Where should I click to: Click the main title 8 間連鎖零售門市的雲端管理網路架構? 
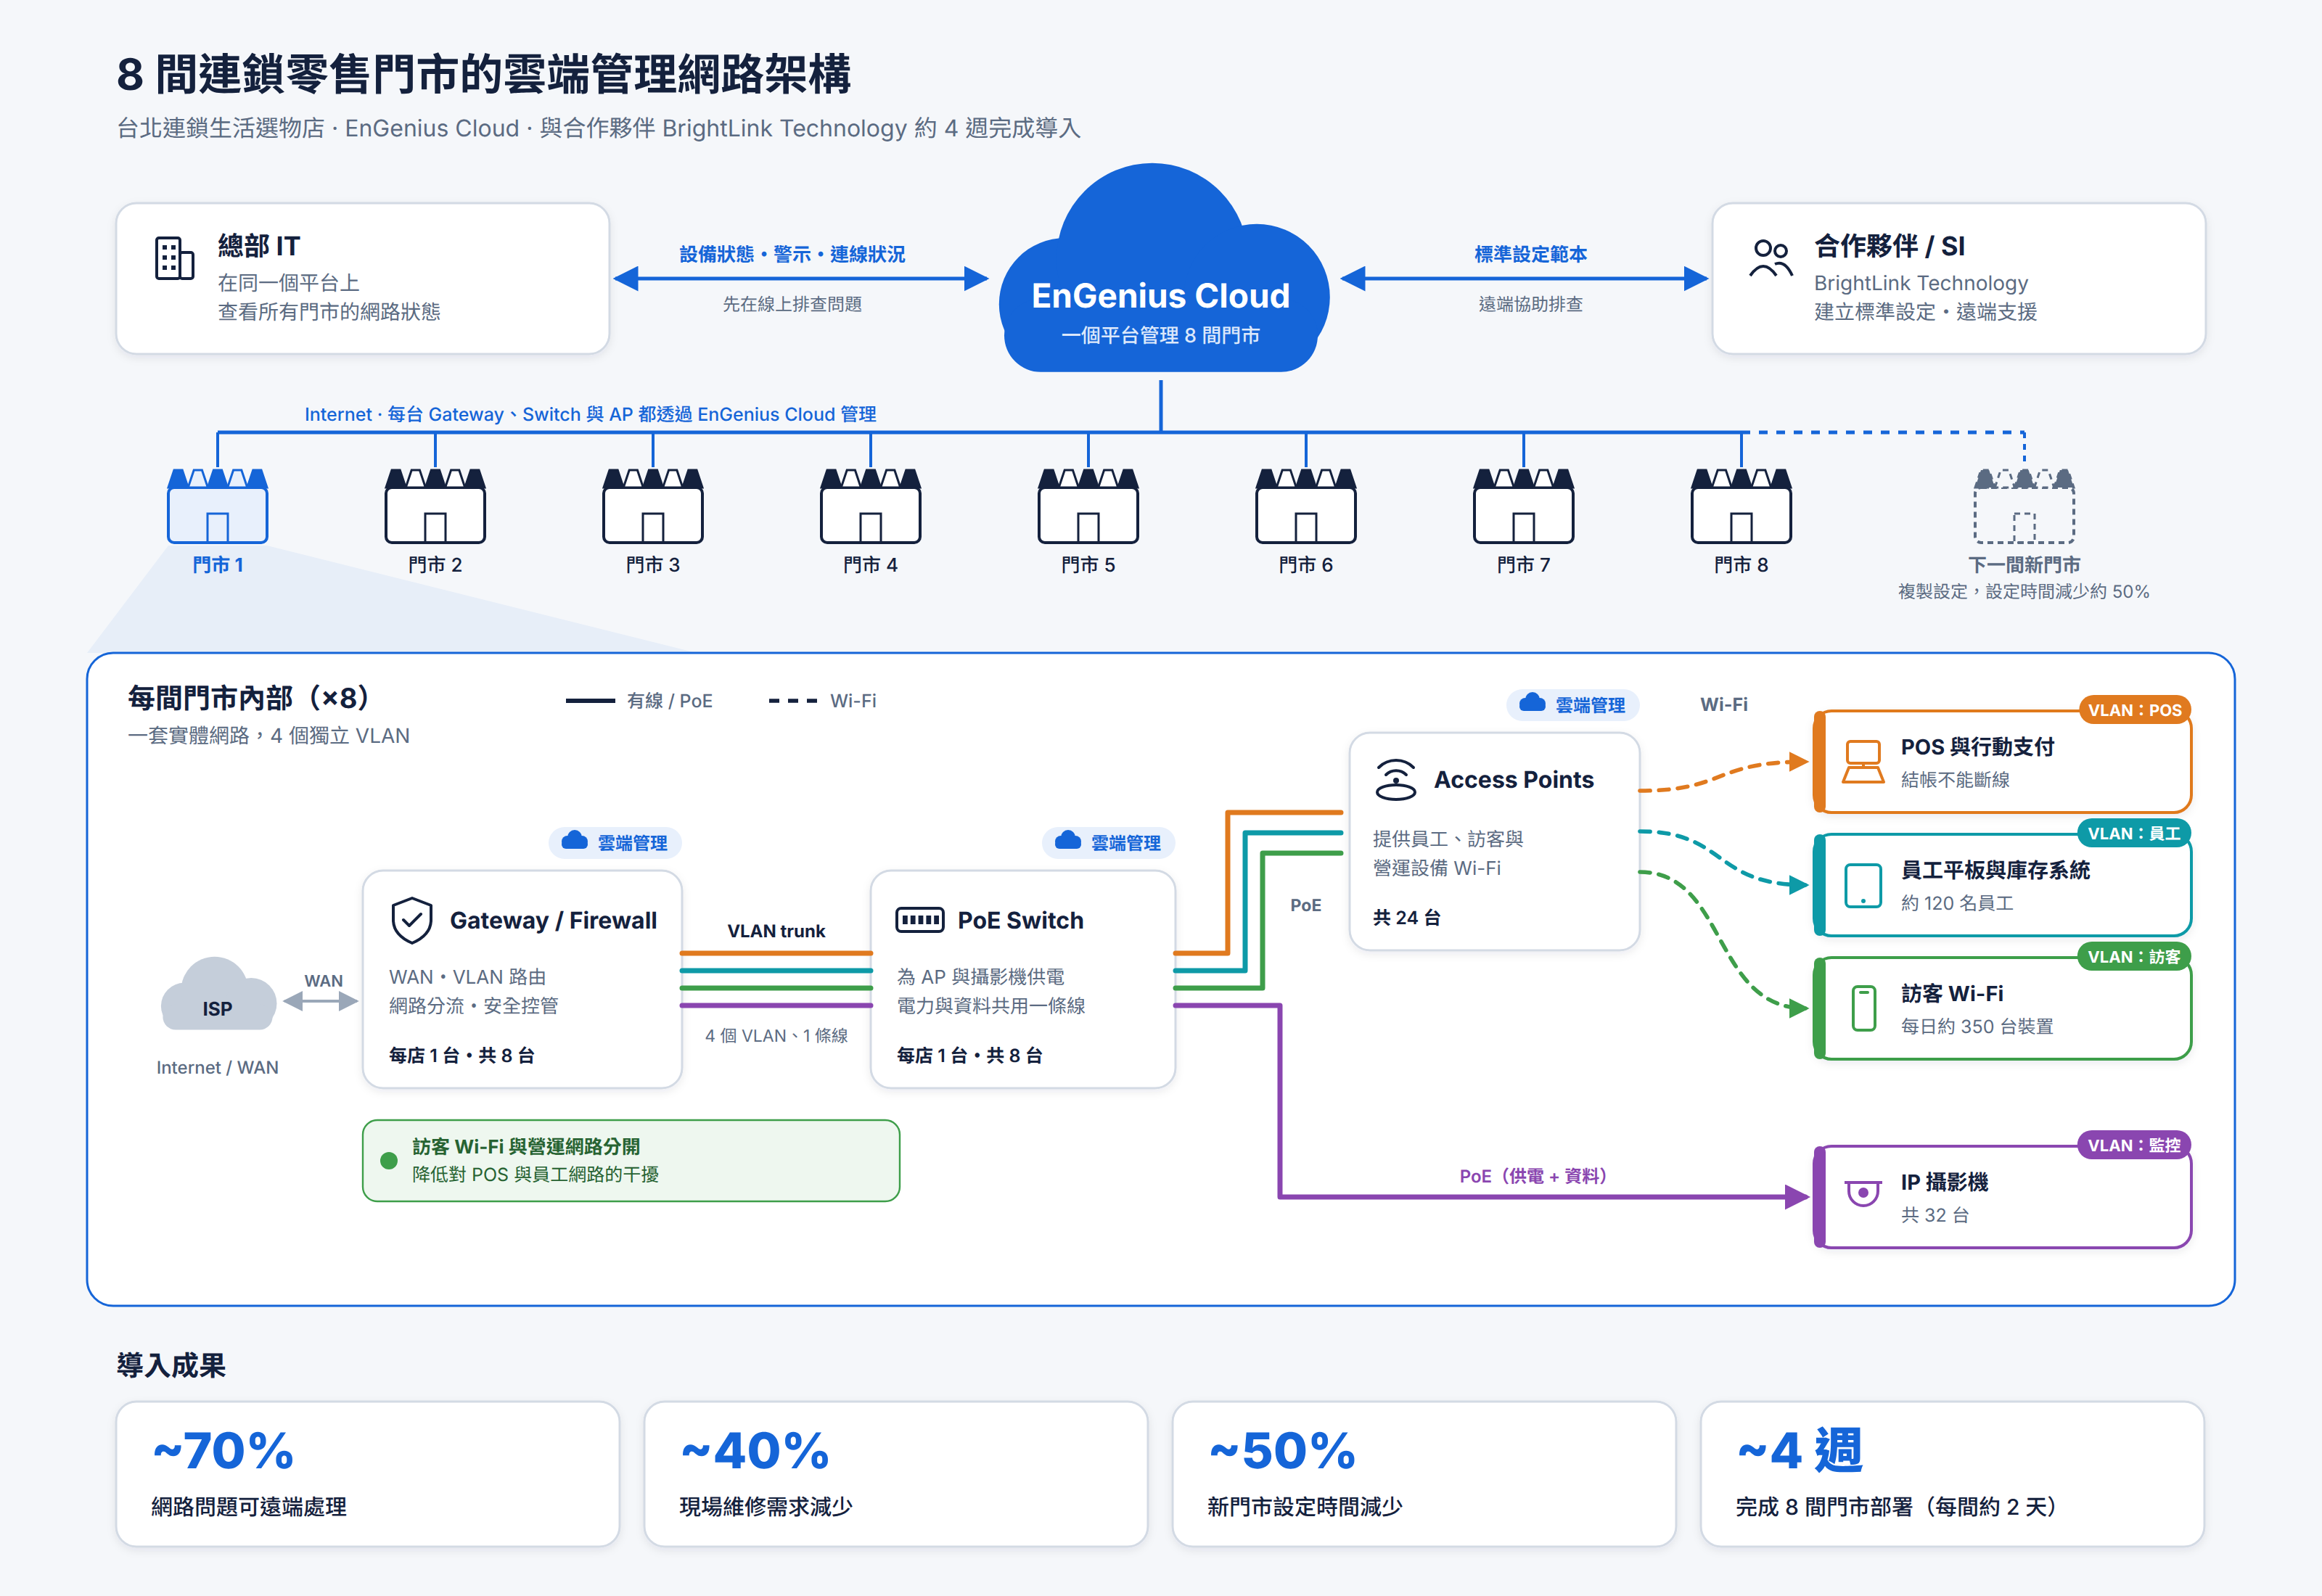tap(484, 74)
